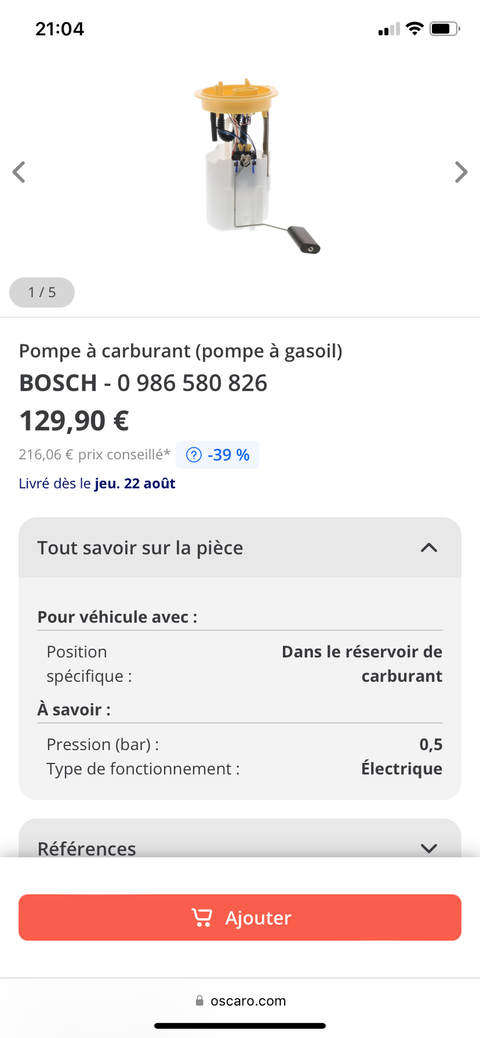Tap the cellular signal bars

[x=389, y=30]
